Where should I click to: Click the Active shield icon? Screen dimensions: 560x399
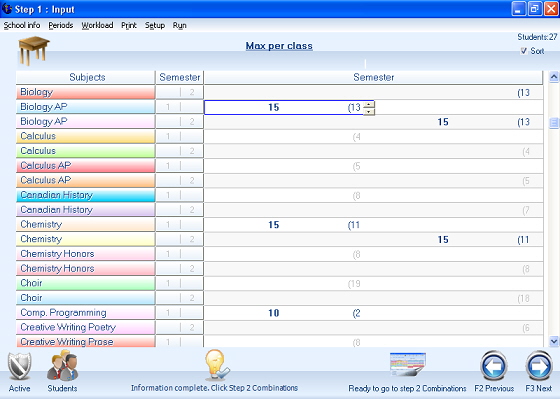pos(19,366)
